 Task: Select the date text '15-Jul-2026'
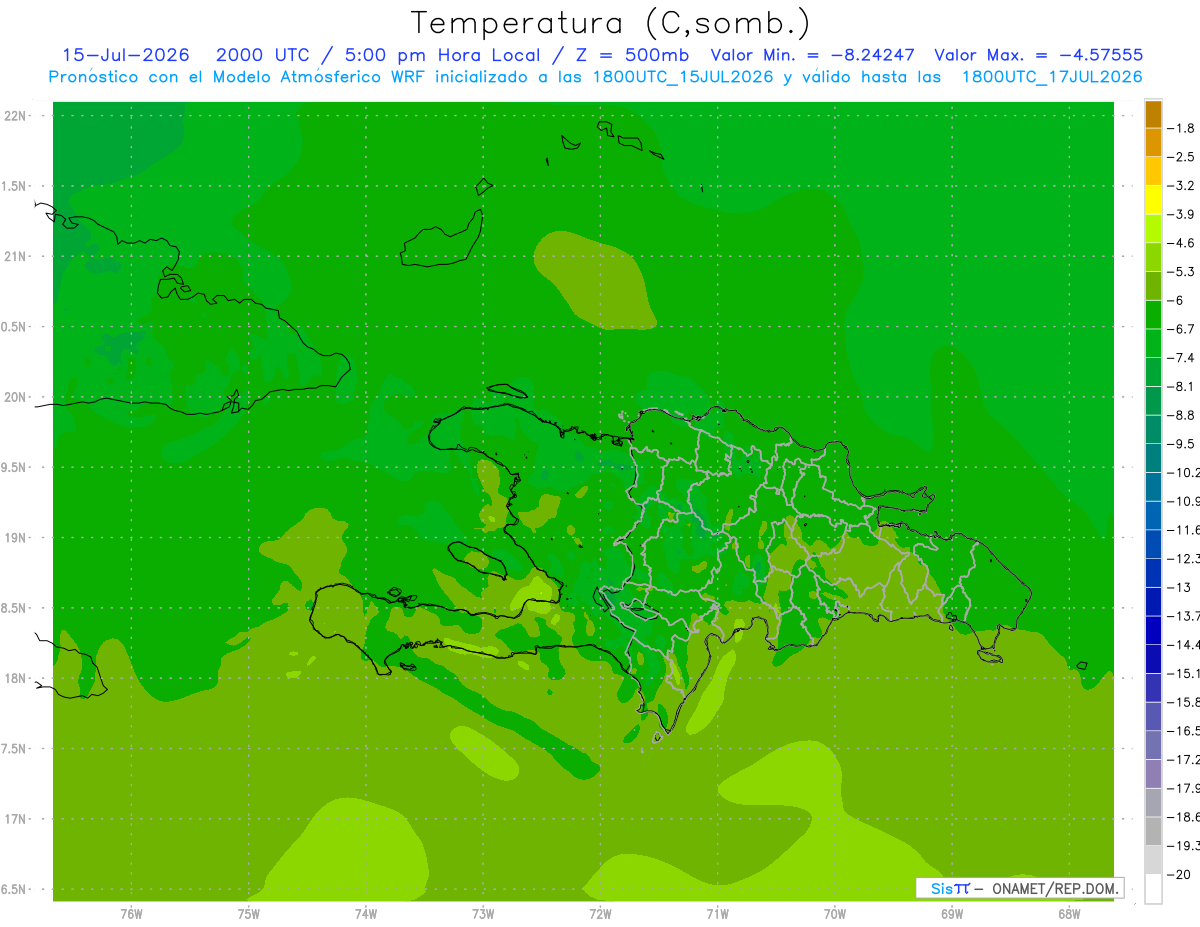point(126,56)
